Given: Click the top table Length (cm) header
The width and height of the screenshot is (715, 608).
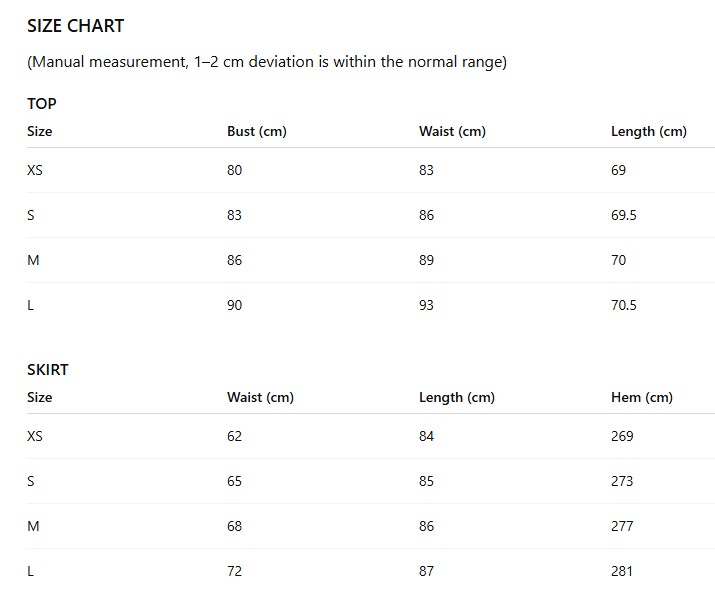Looking at the screenshot, I should click(x=648, y=131).
